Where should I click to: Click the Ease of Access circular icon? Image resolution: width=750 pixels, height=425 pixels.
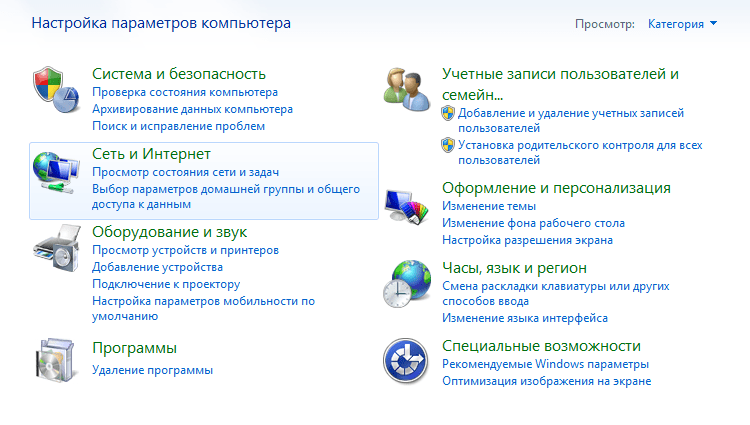(406, 361)
